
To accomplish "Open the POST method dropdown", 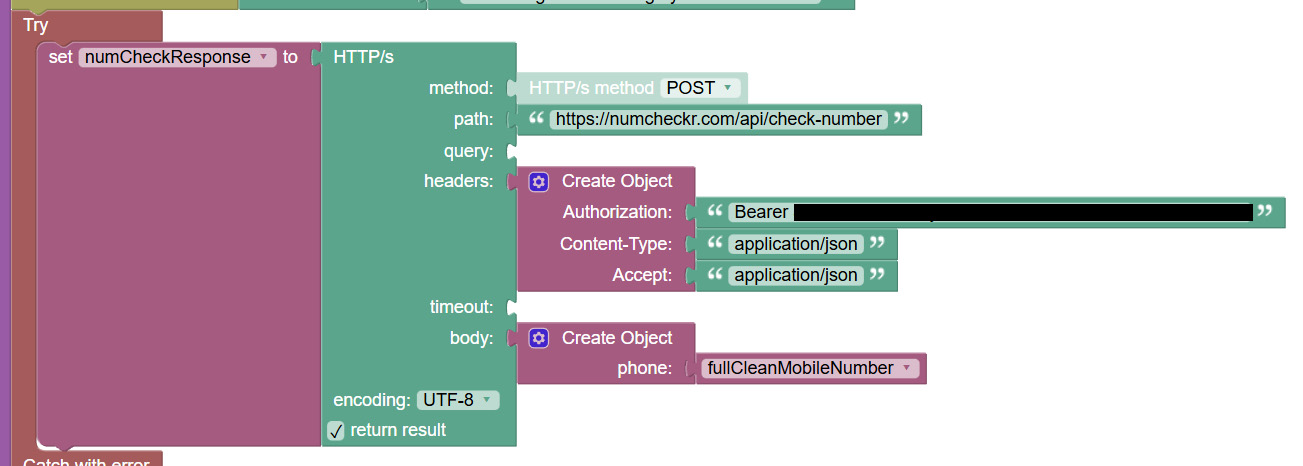I will pos(703,88).
